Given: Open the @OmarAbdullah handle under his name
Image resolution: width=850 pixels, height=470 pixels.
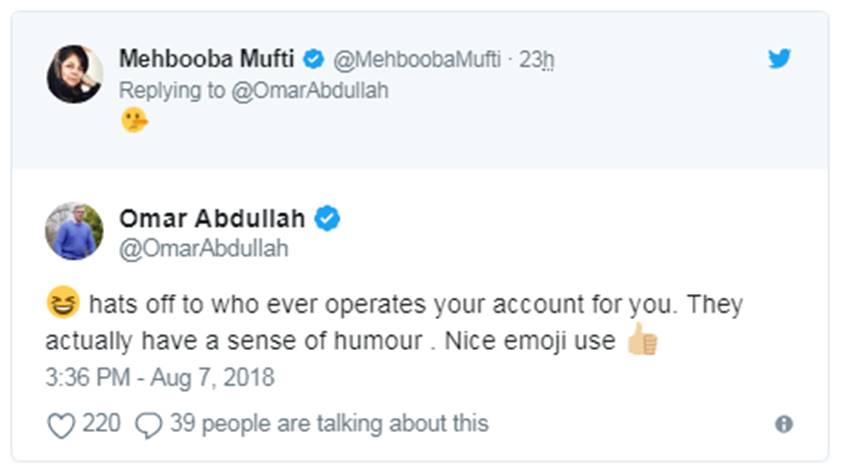Looking at the screenshot, I should [203, 249].
